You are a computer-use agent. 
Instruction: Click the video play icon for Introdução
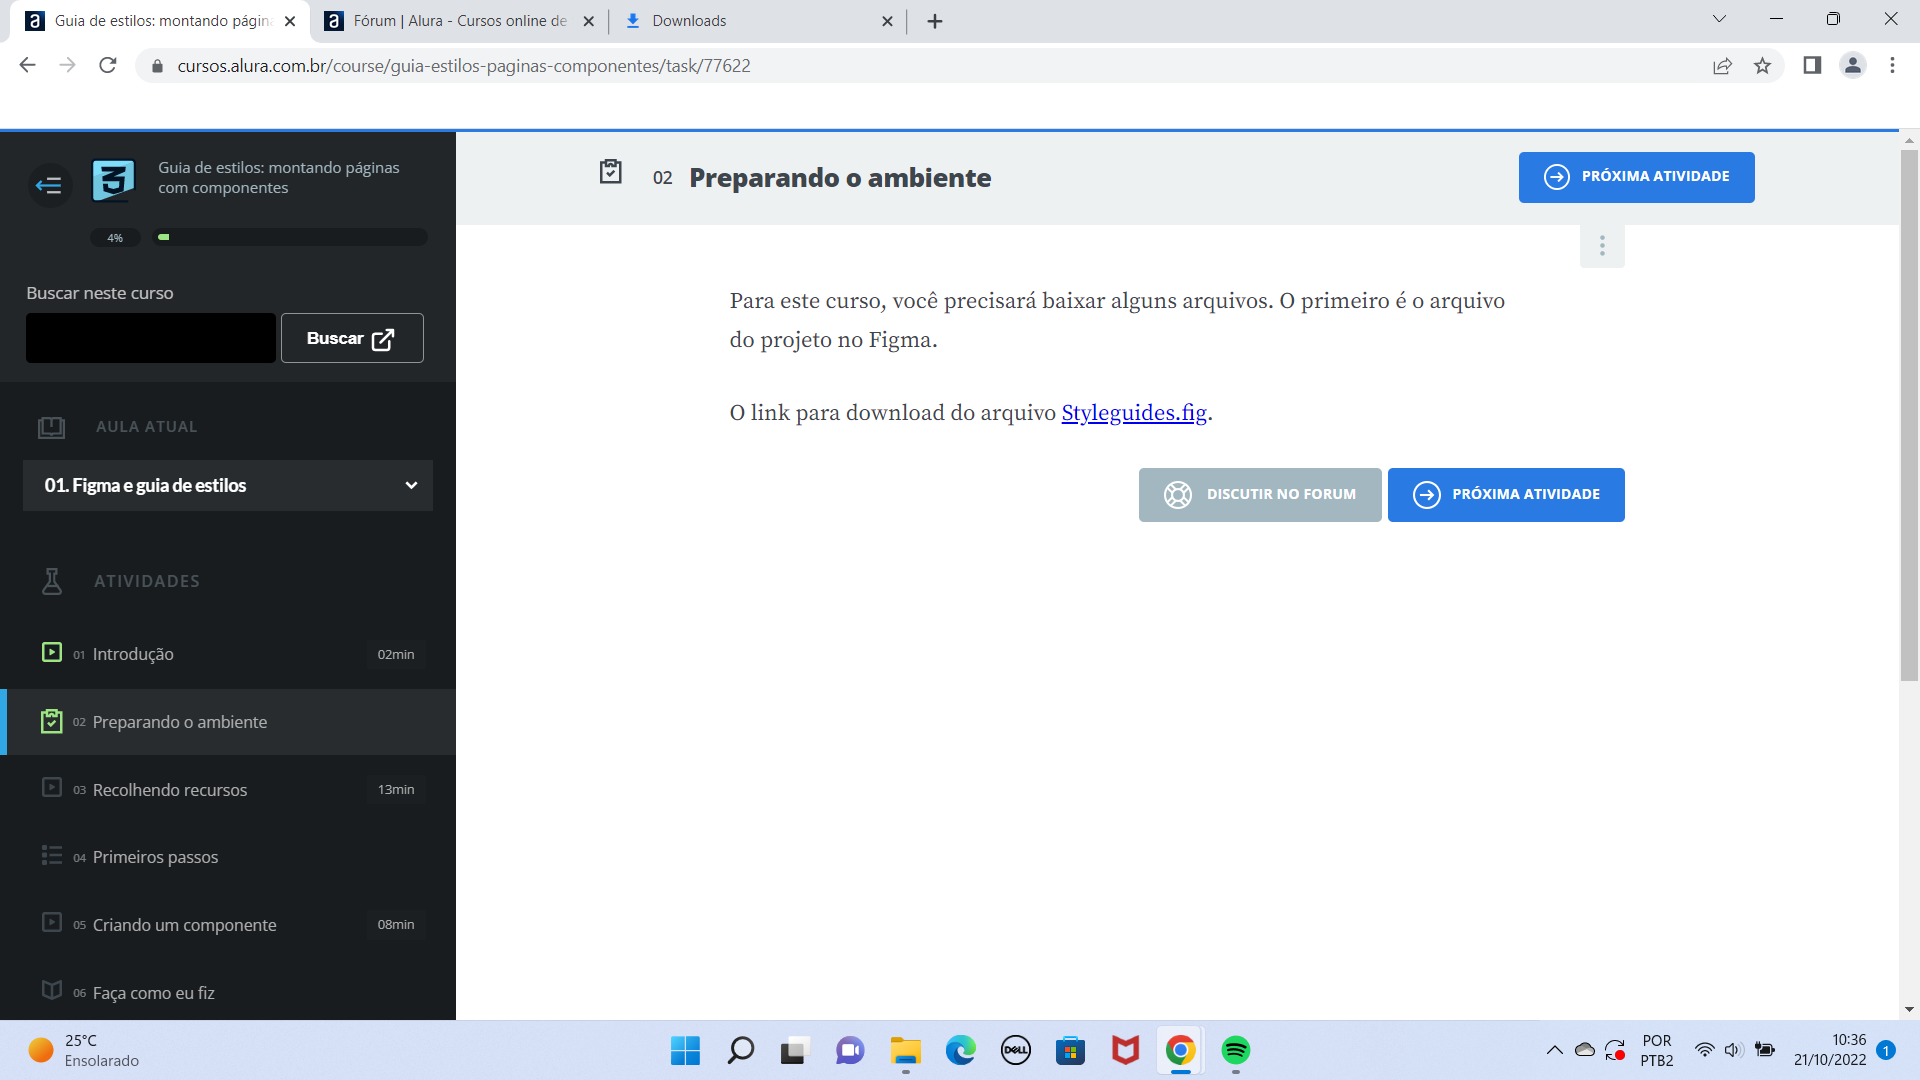point(52,652)
